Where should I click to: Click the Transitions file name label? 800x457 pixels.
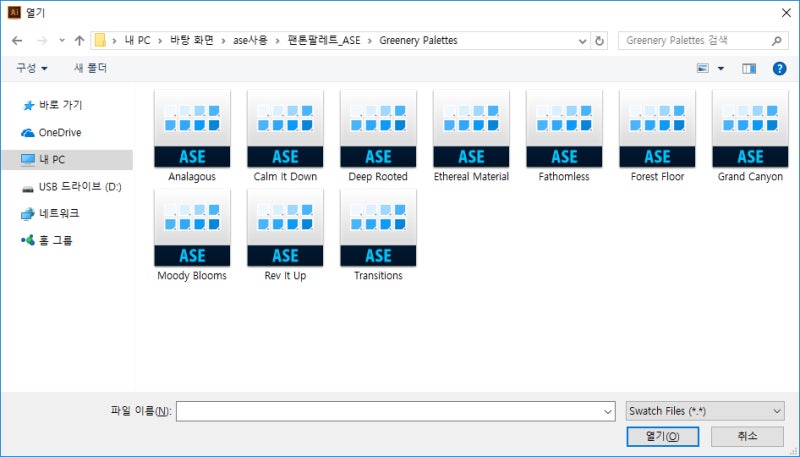(x=378, y=275)
